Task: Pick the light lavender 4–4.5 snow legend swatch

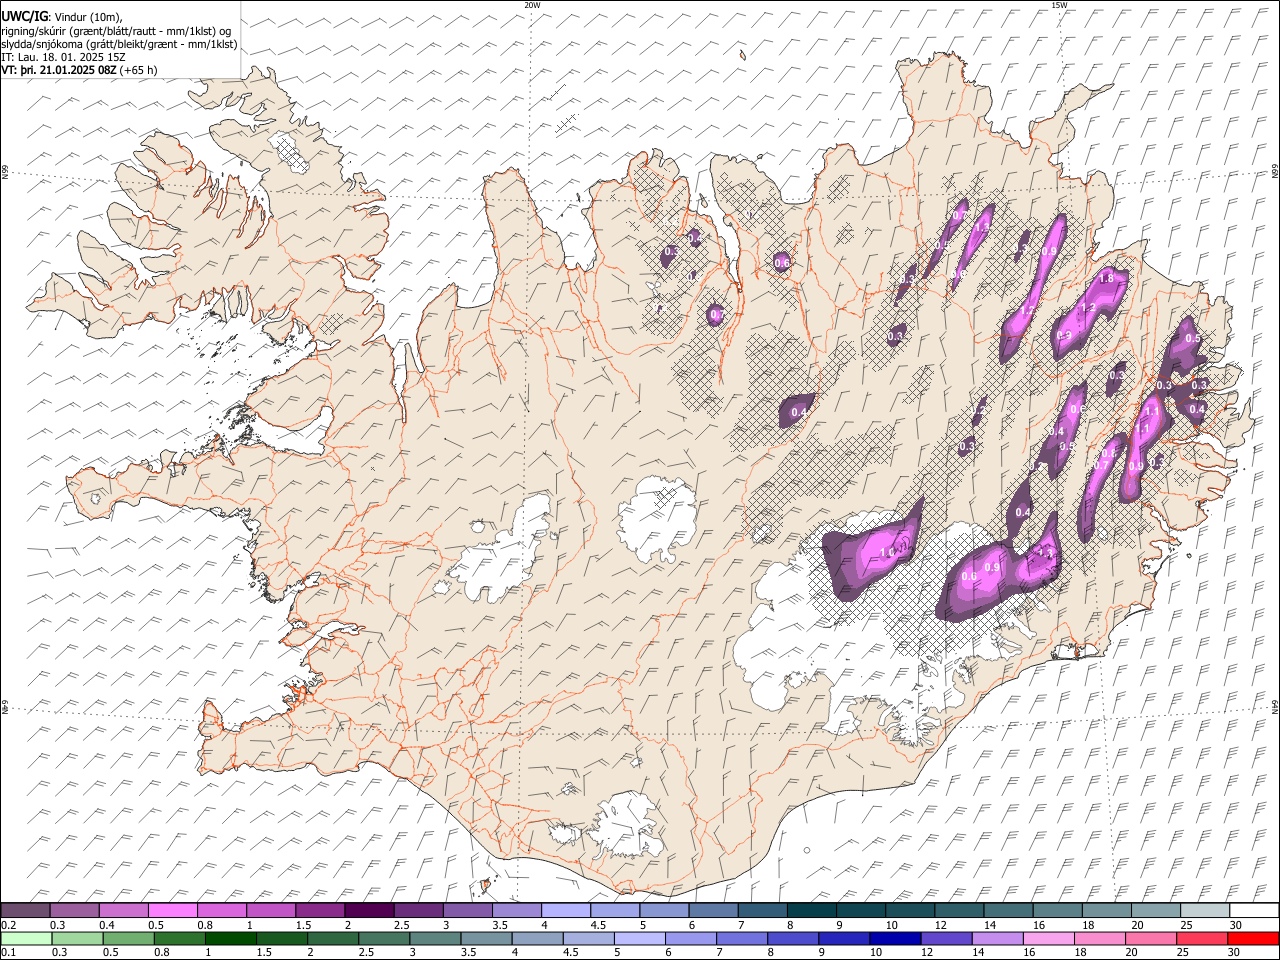Action: point(566,911)
